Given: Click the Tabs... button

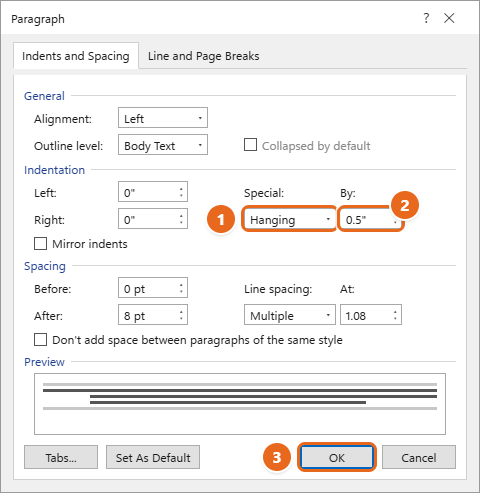Looking at the screenshot, I should click(61, 457).
